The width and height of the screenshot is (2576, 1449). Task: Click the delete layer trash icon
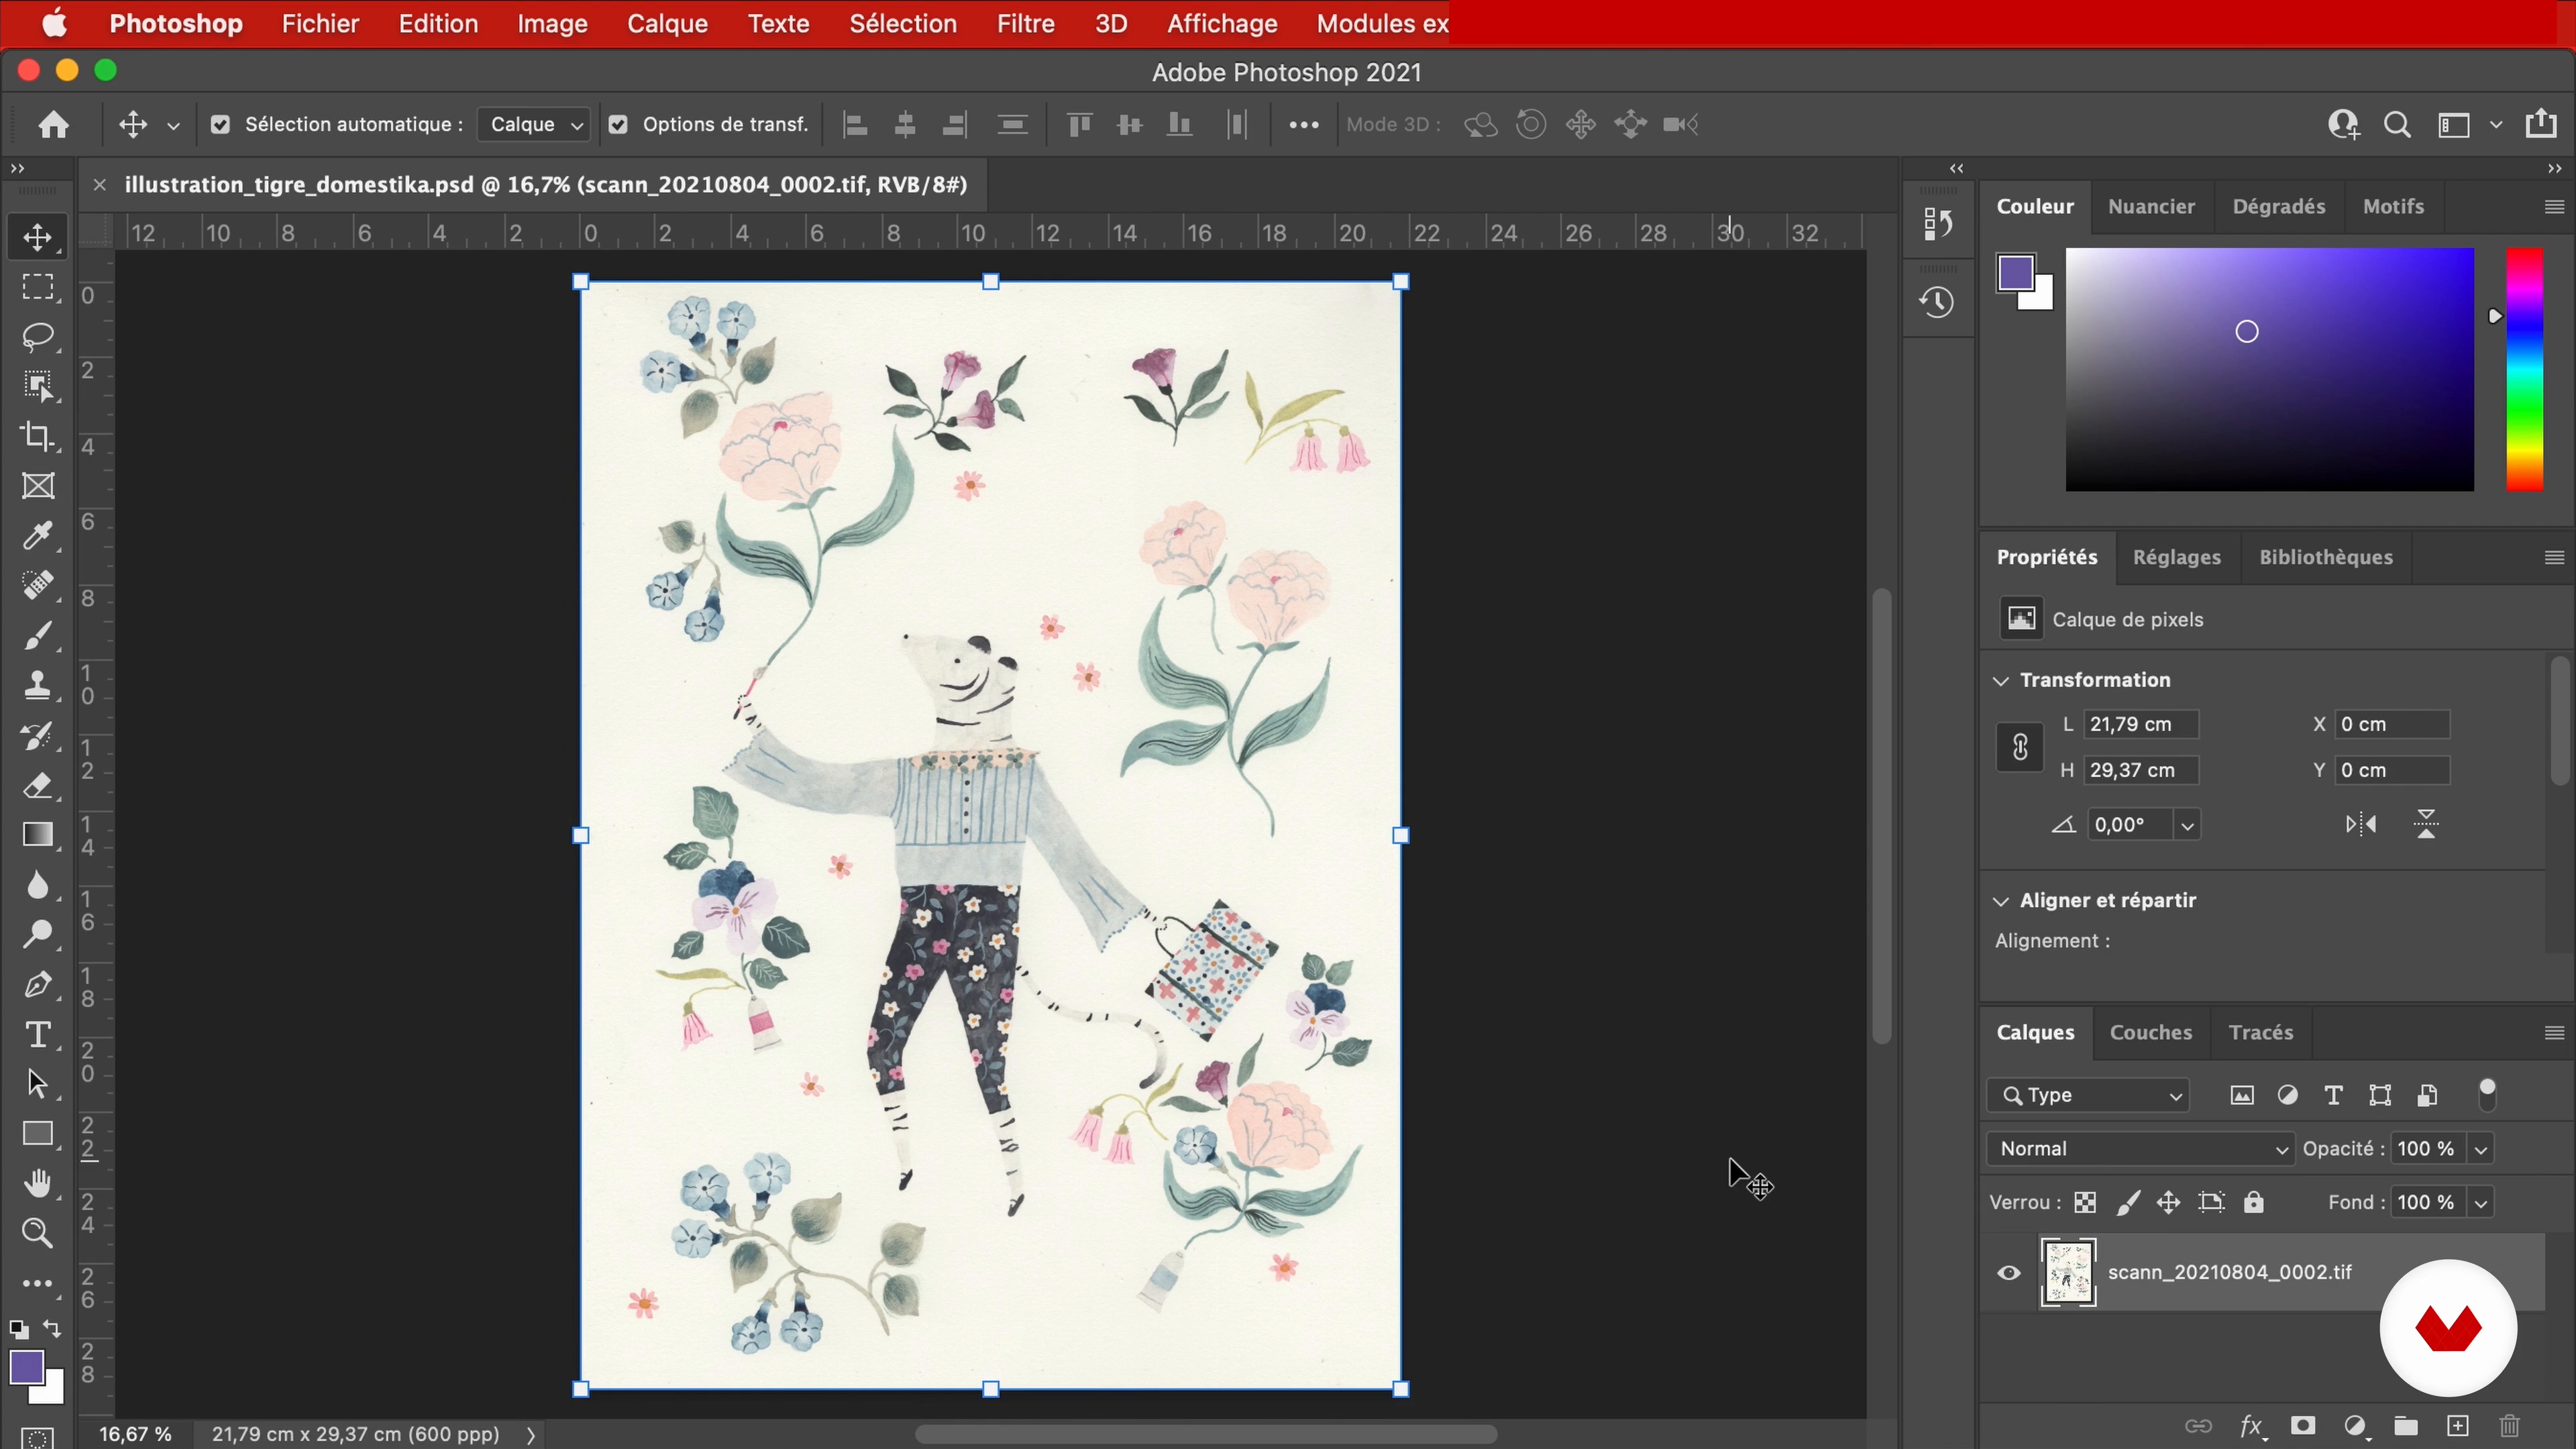(2509, 1426)
